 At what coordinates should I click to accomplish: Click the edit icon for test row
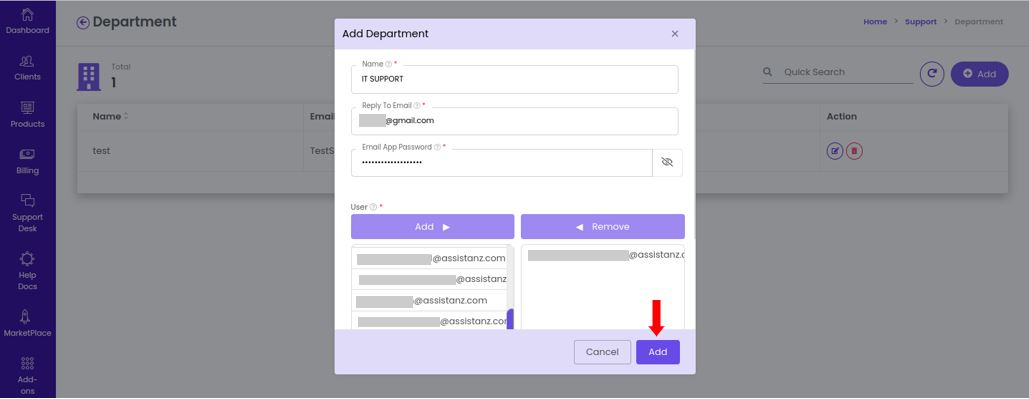point(835,151)
